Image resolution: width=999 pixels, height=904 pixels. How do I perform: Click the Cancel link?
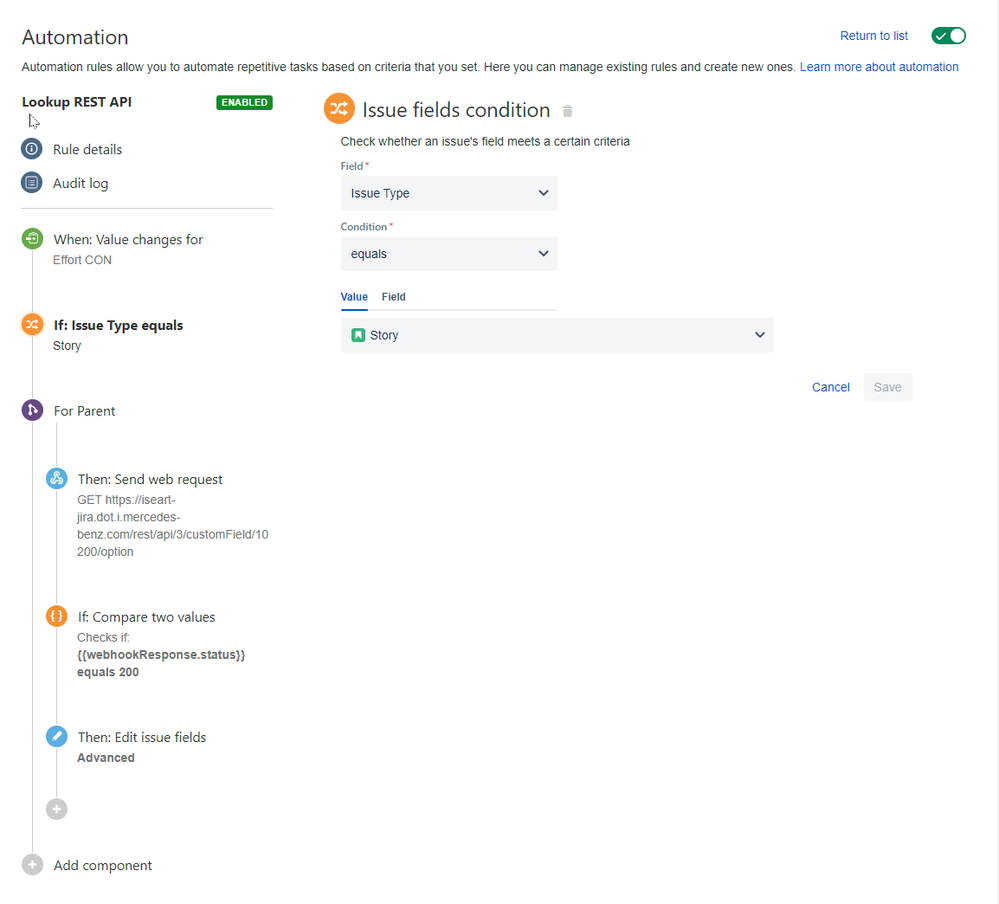tap(830, 387)
